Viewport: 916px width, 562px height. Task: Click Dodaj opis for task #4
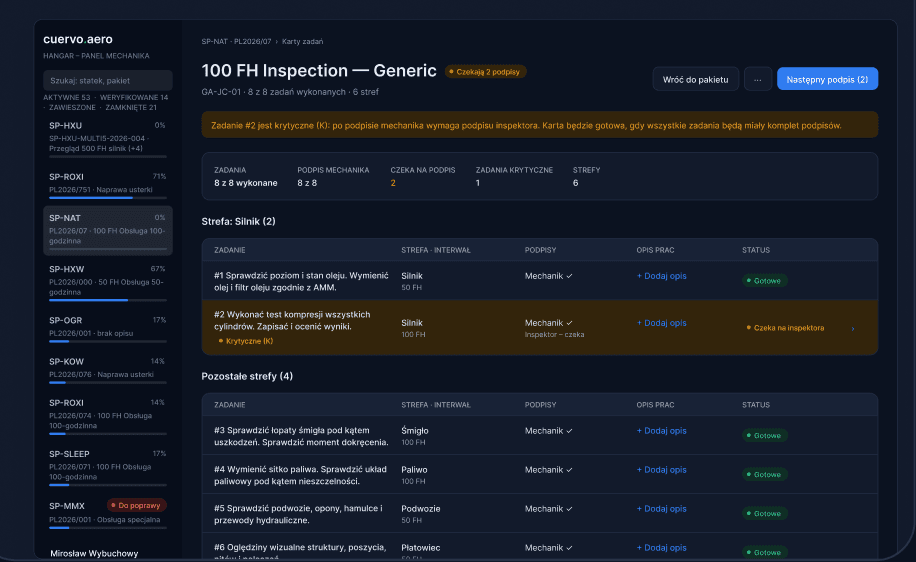[x=661, y=470]
